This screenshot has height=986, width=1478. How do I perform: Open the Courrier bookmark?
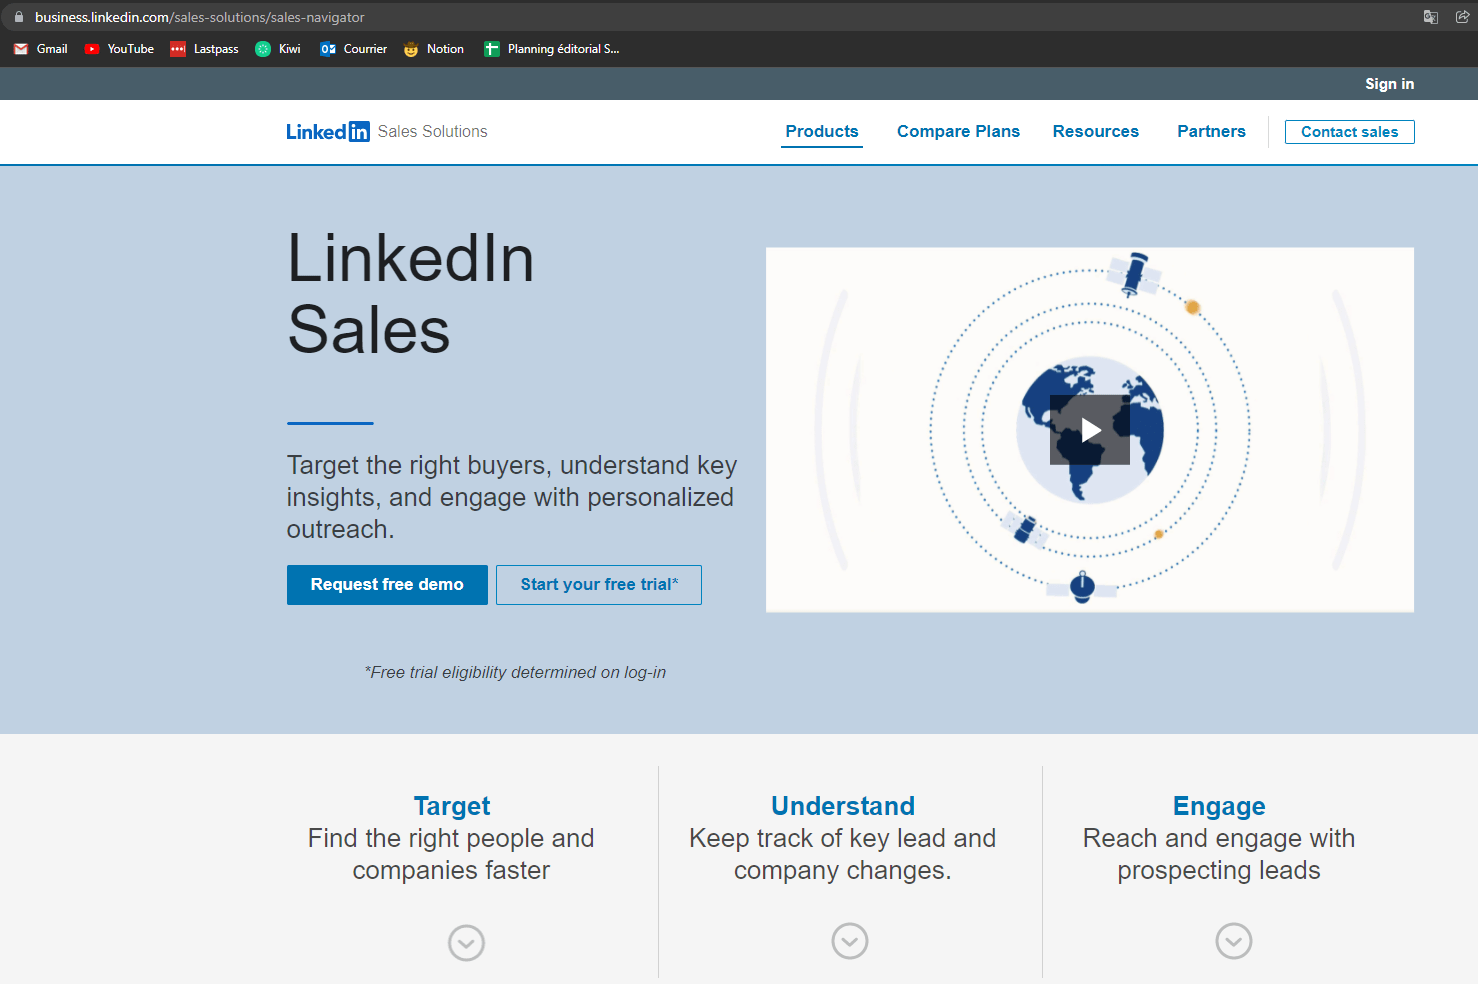point(353,48)
